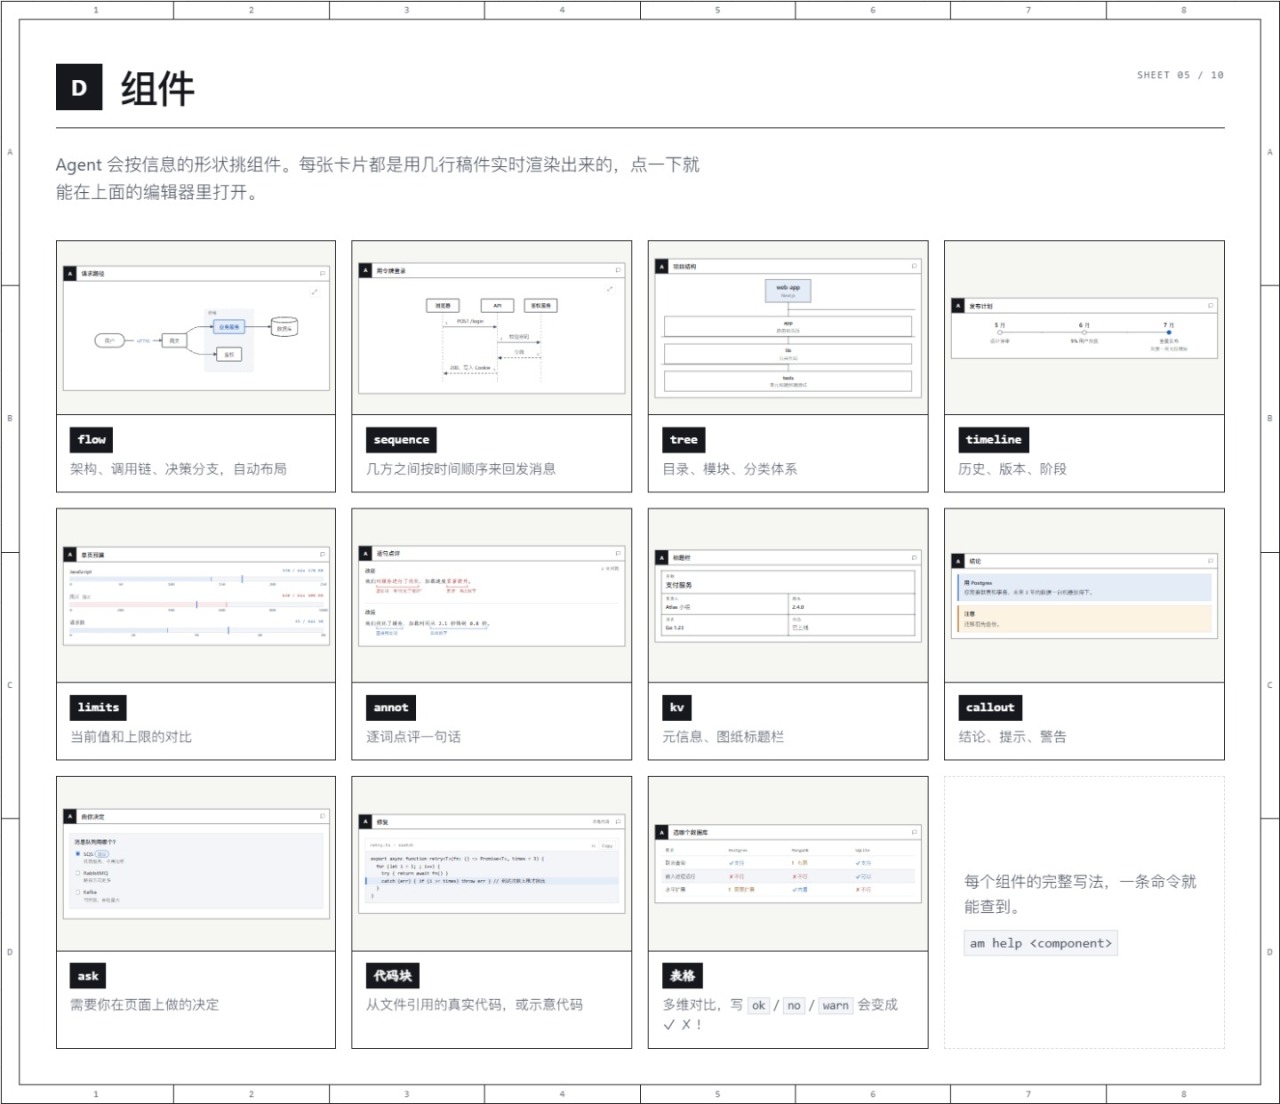
Task: Click the Copy button in the code preview
Action: pyautogui.click(x=606, y=845)
